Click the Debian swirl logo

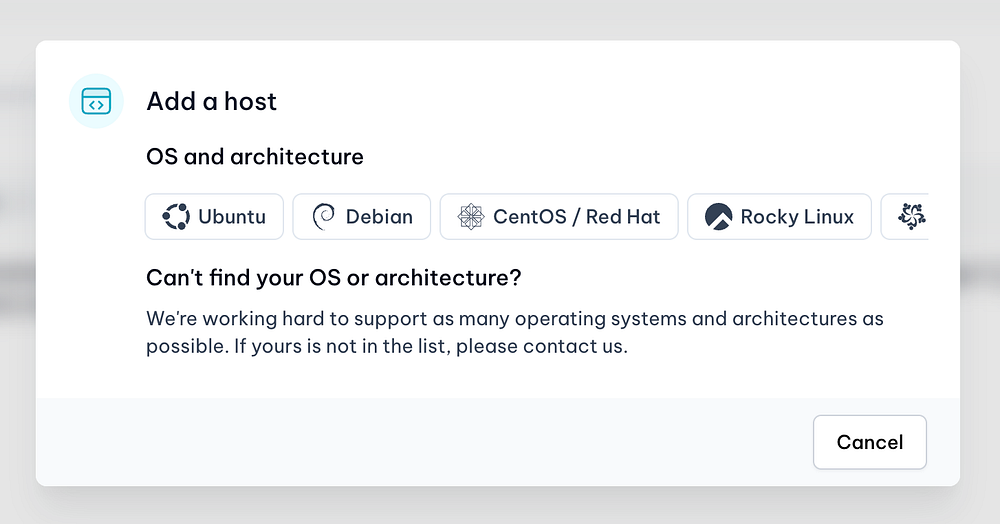point(323,217)
